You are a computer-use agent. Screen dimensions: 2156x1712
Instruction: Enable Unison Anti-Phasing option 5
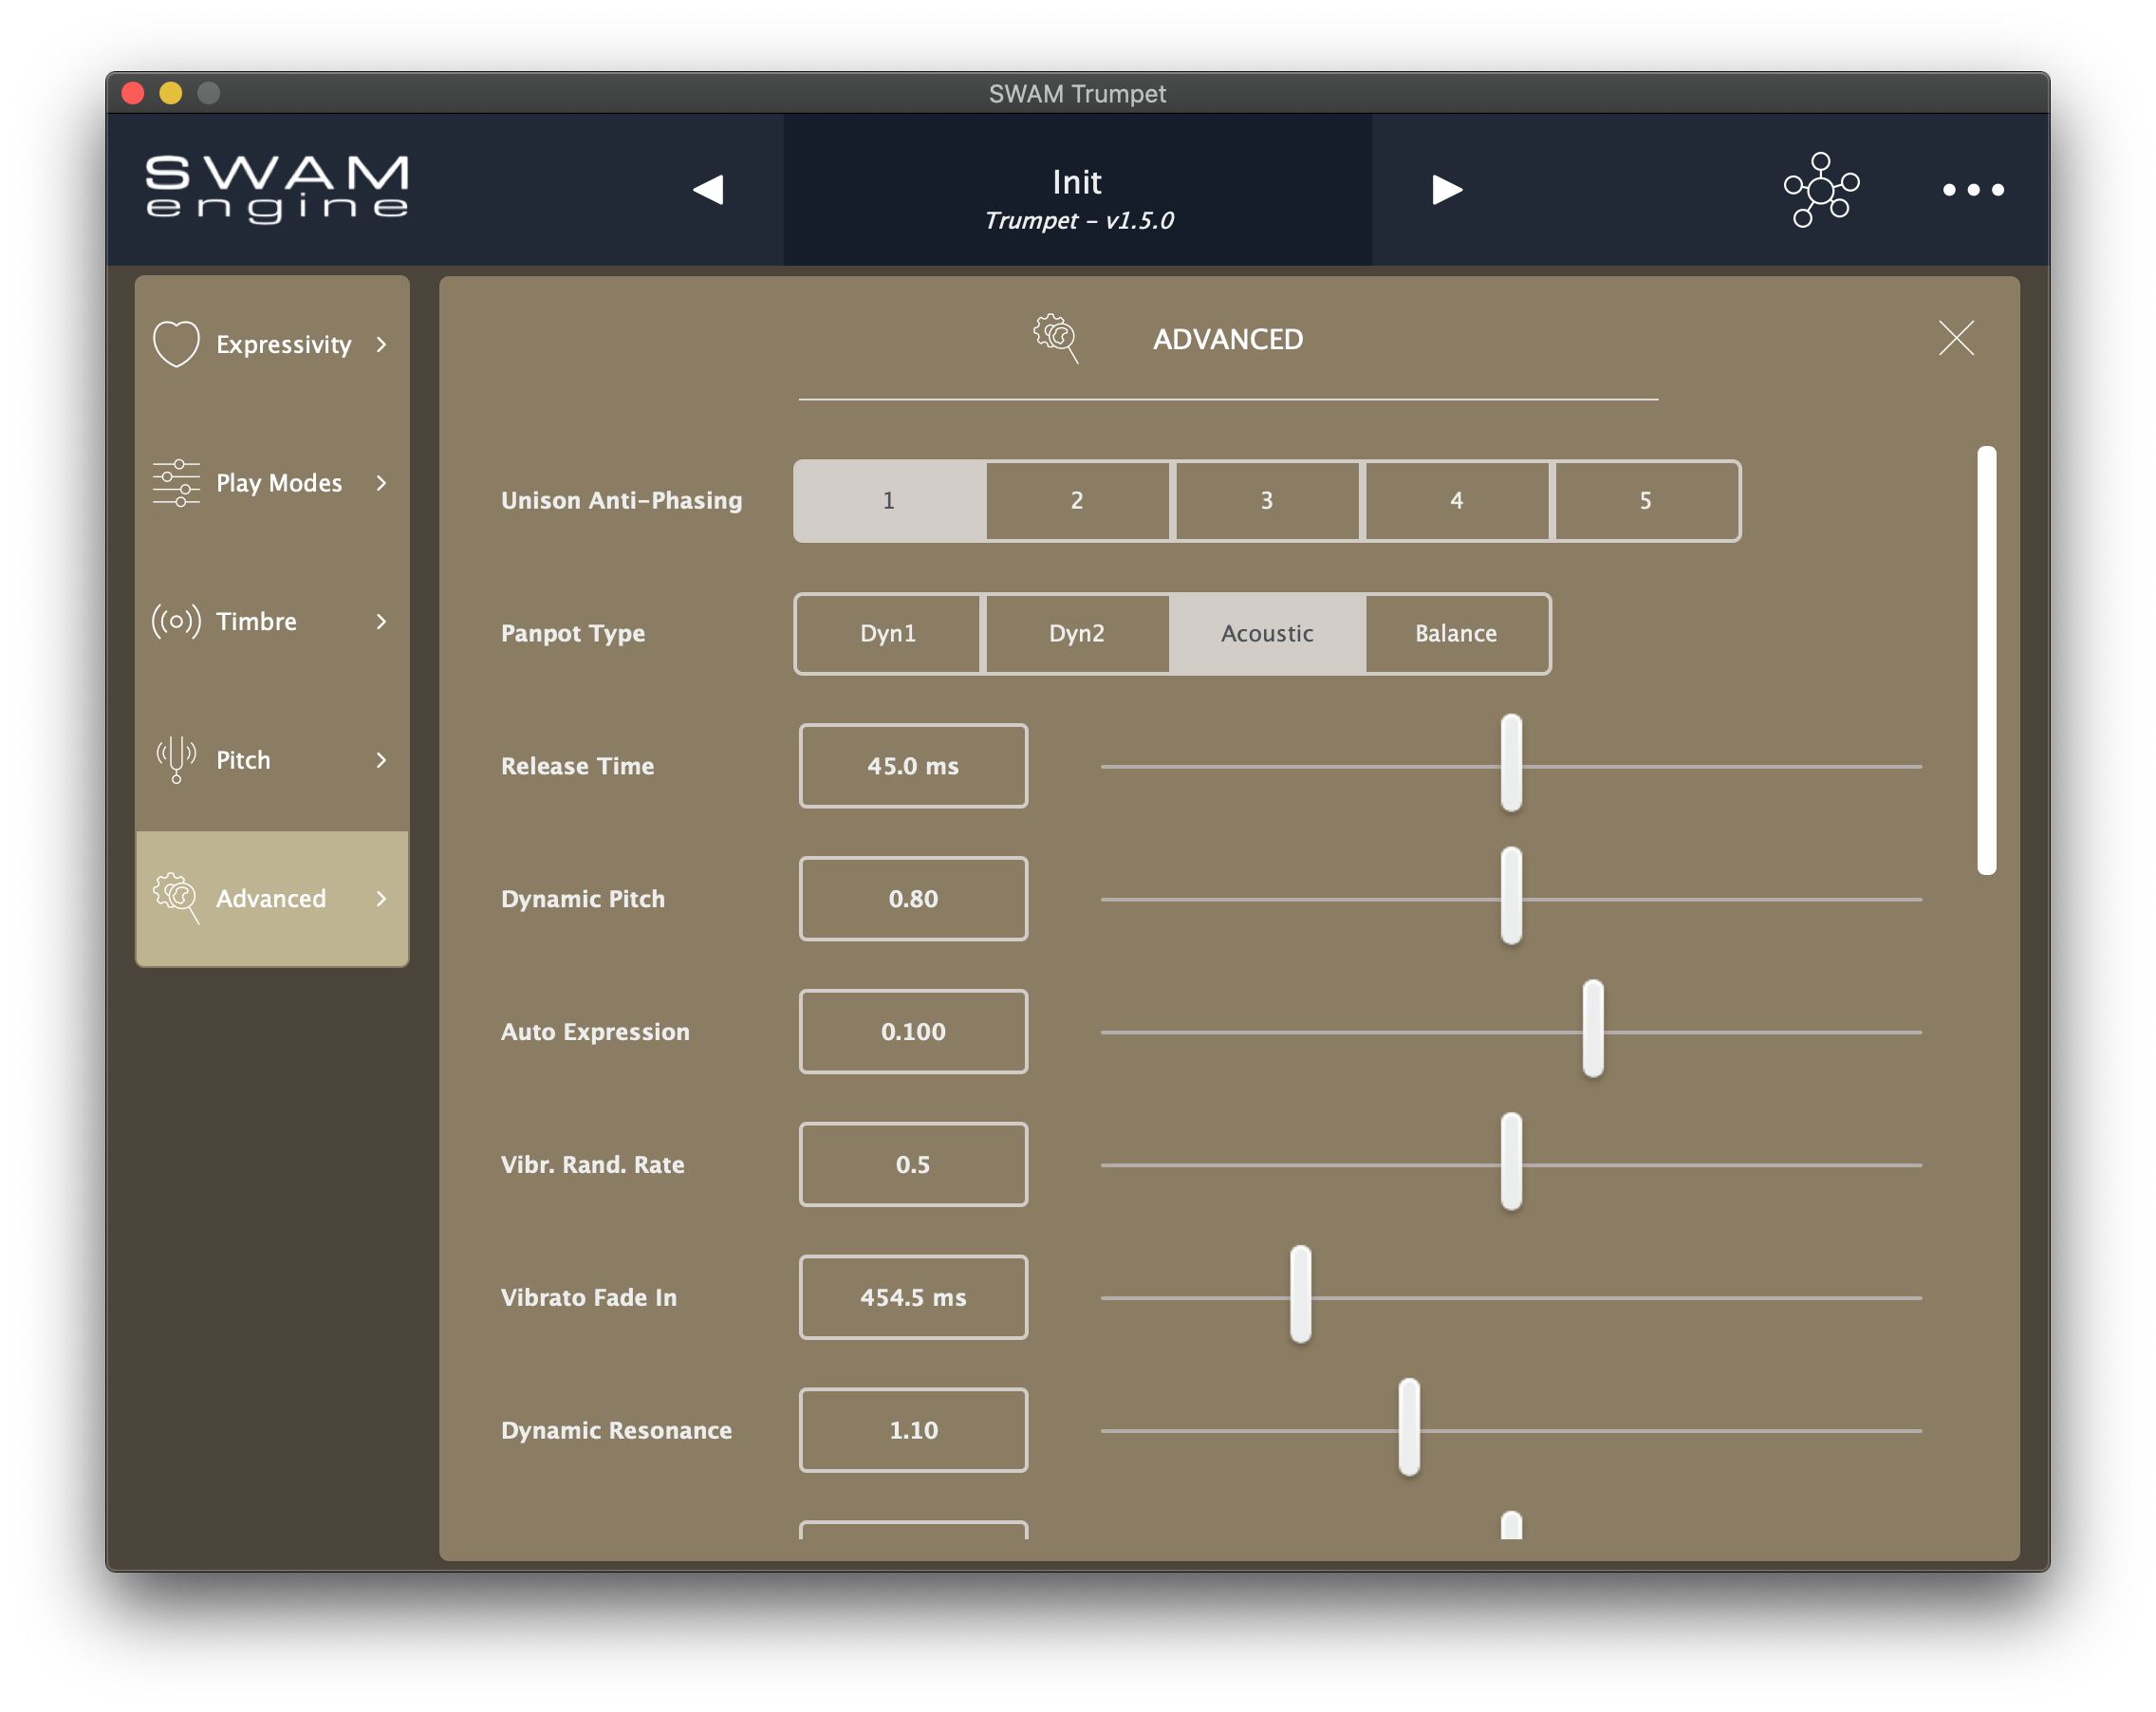pyautogui.click(x=1646, y=501)
